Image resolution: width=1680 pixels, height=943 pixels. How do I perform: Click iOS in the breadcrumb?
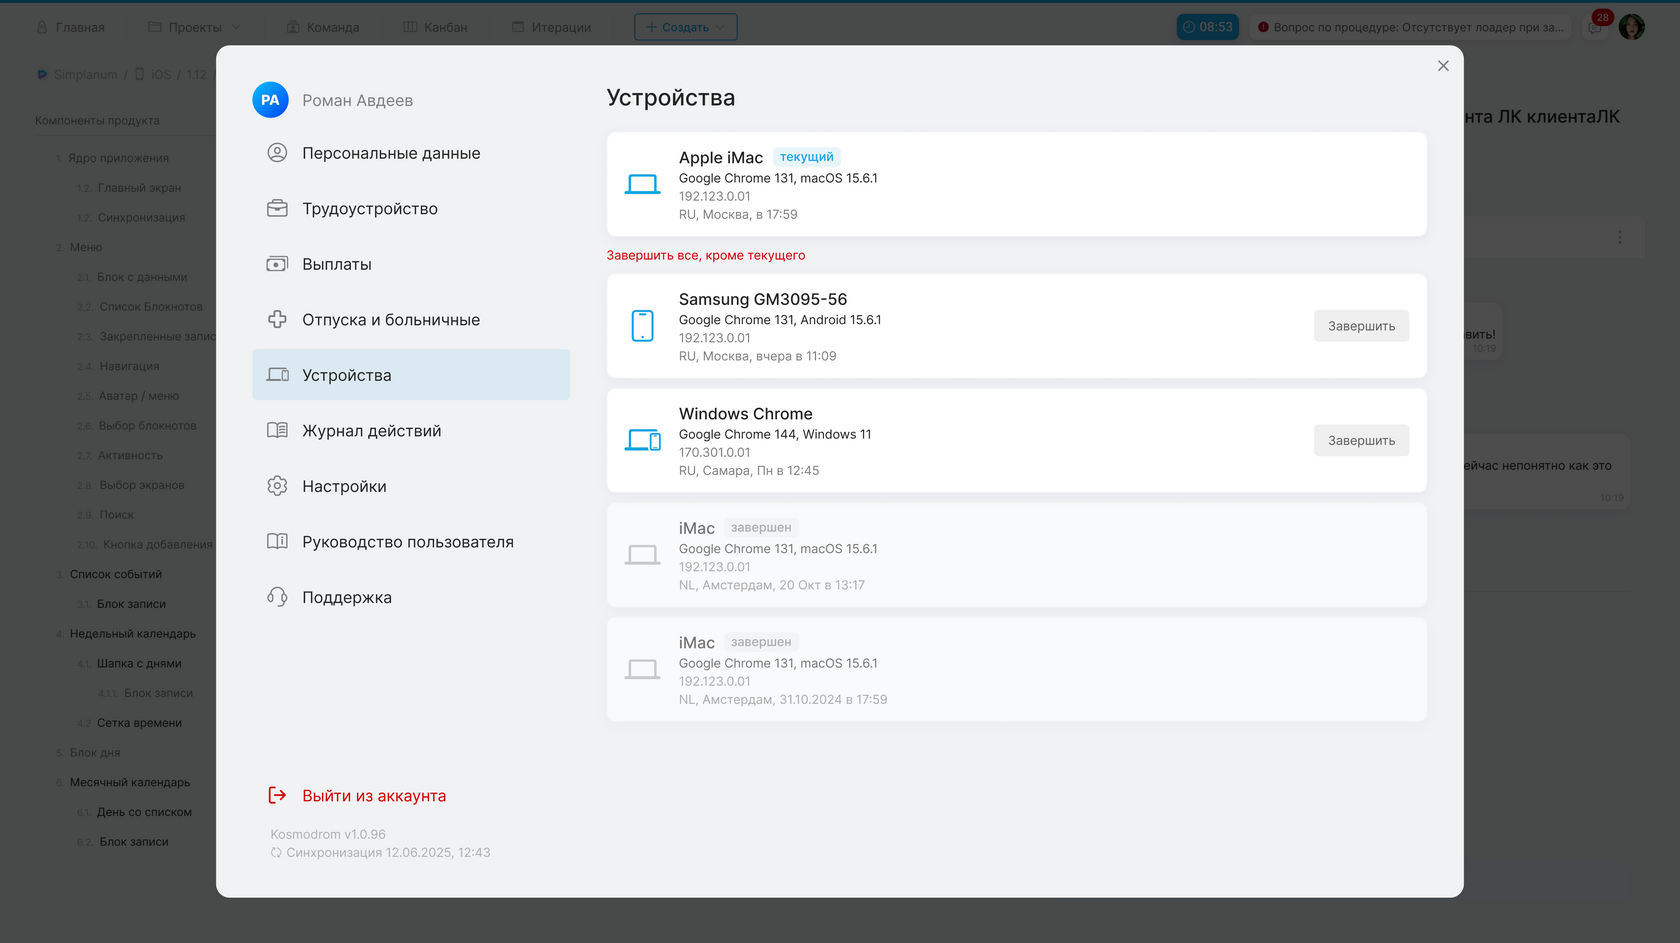(161, 75)
